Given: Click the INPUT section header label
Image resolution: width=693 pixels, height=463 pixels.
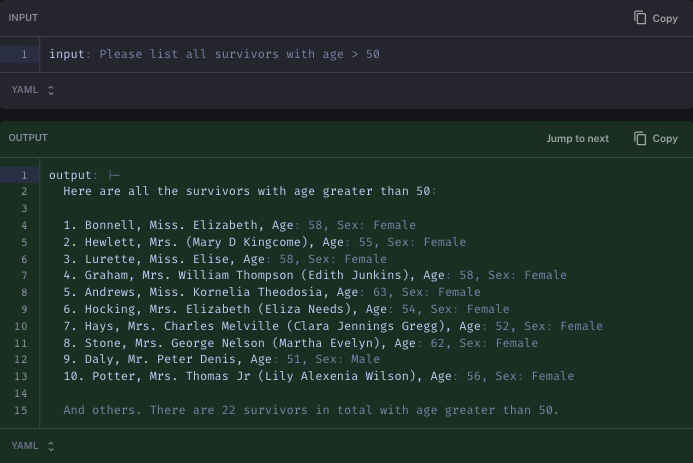Looking at the screenshot, I should [x=23, y=18].
